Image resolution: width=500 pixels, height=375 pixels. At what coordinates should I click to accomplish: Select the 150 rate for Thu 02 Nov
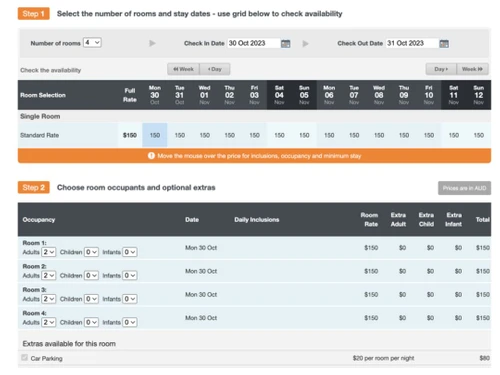(x=229, y=135)
